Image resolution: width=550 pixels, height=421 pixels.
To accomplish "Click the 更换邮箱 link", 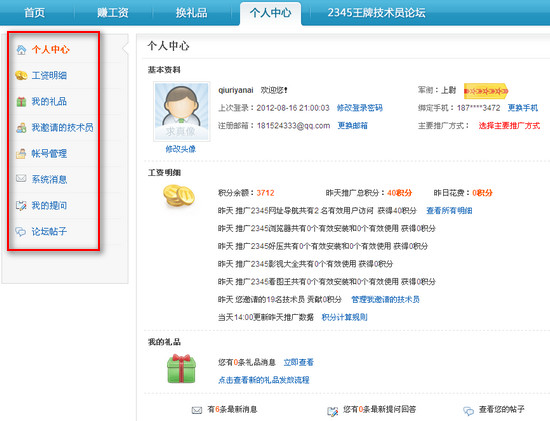I will pos(353,126).
